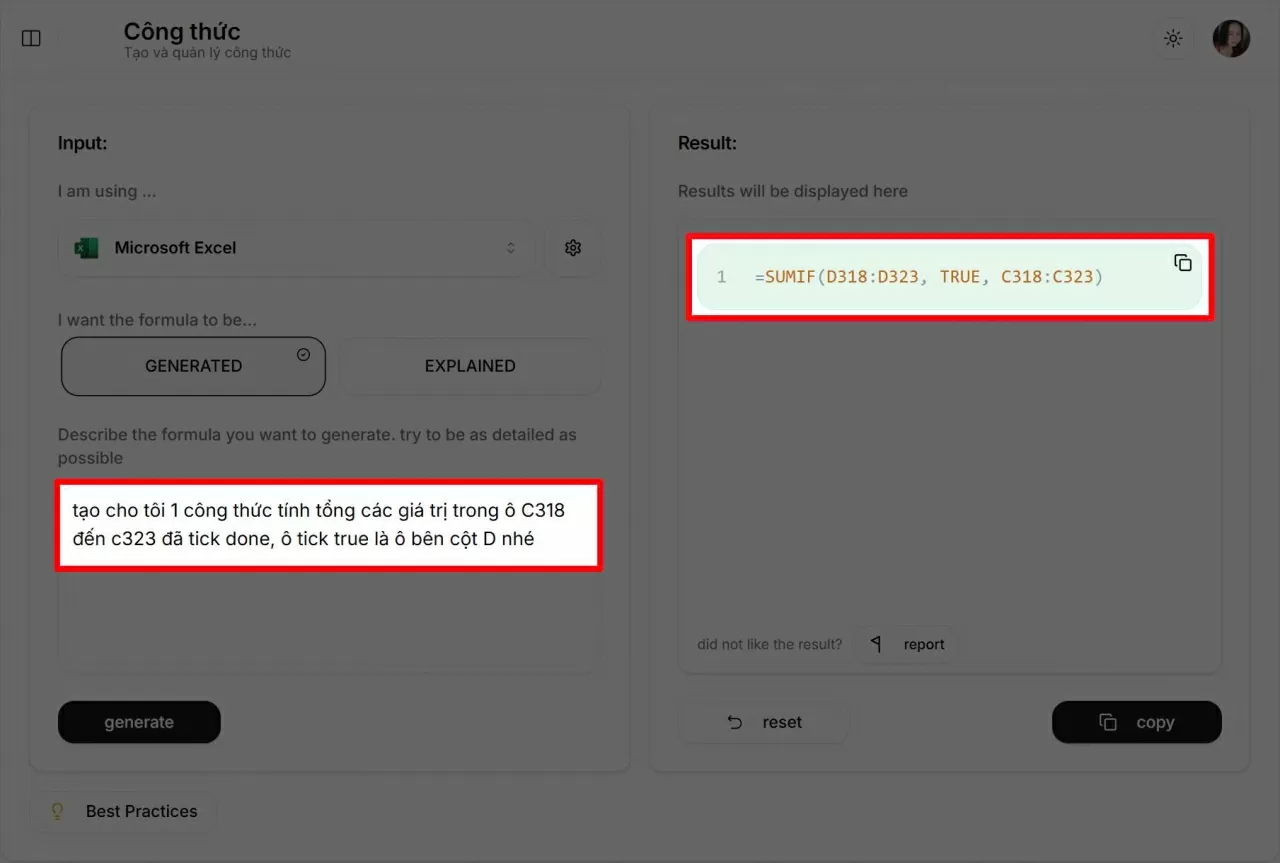Screen dimensions: 1280x863
Task: Click the SUMIF formula result line
Action: [x=928, y=277]
